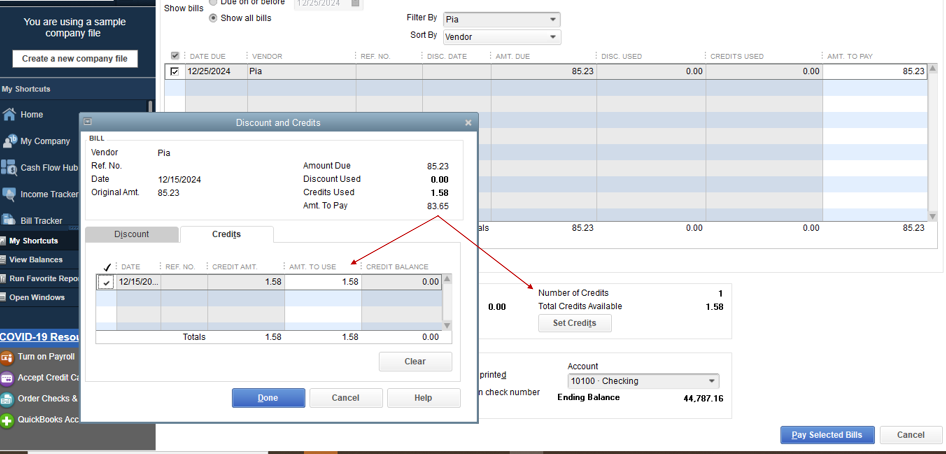Click the Amt. To Use 1.58 field
946x454 pixels.
click(323, 282)
